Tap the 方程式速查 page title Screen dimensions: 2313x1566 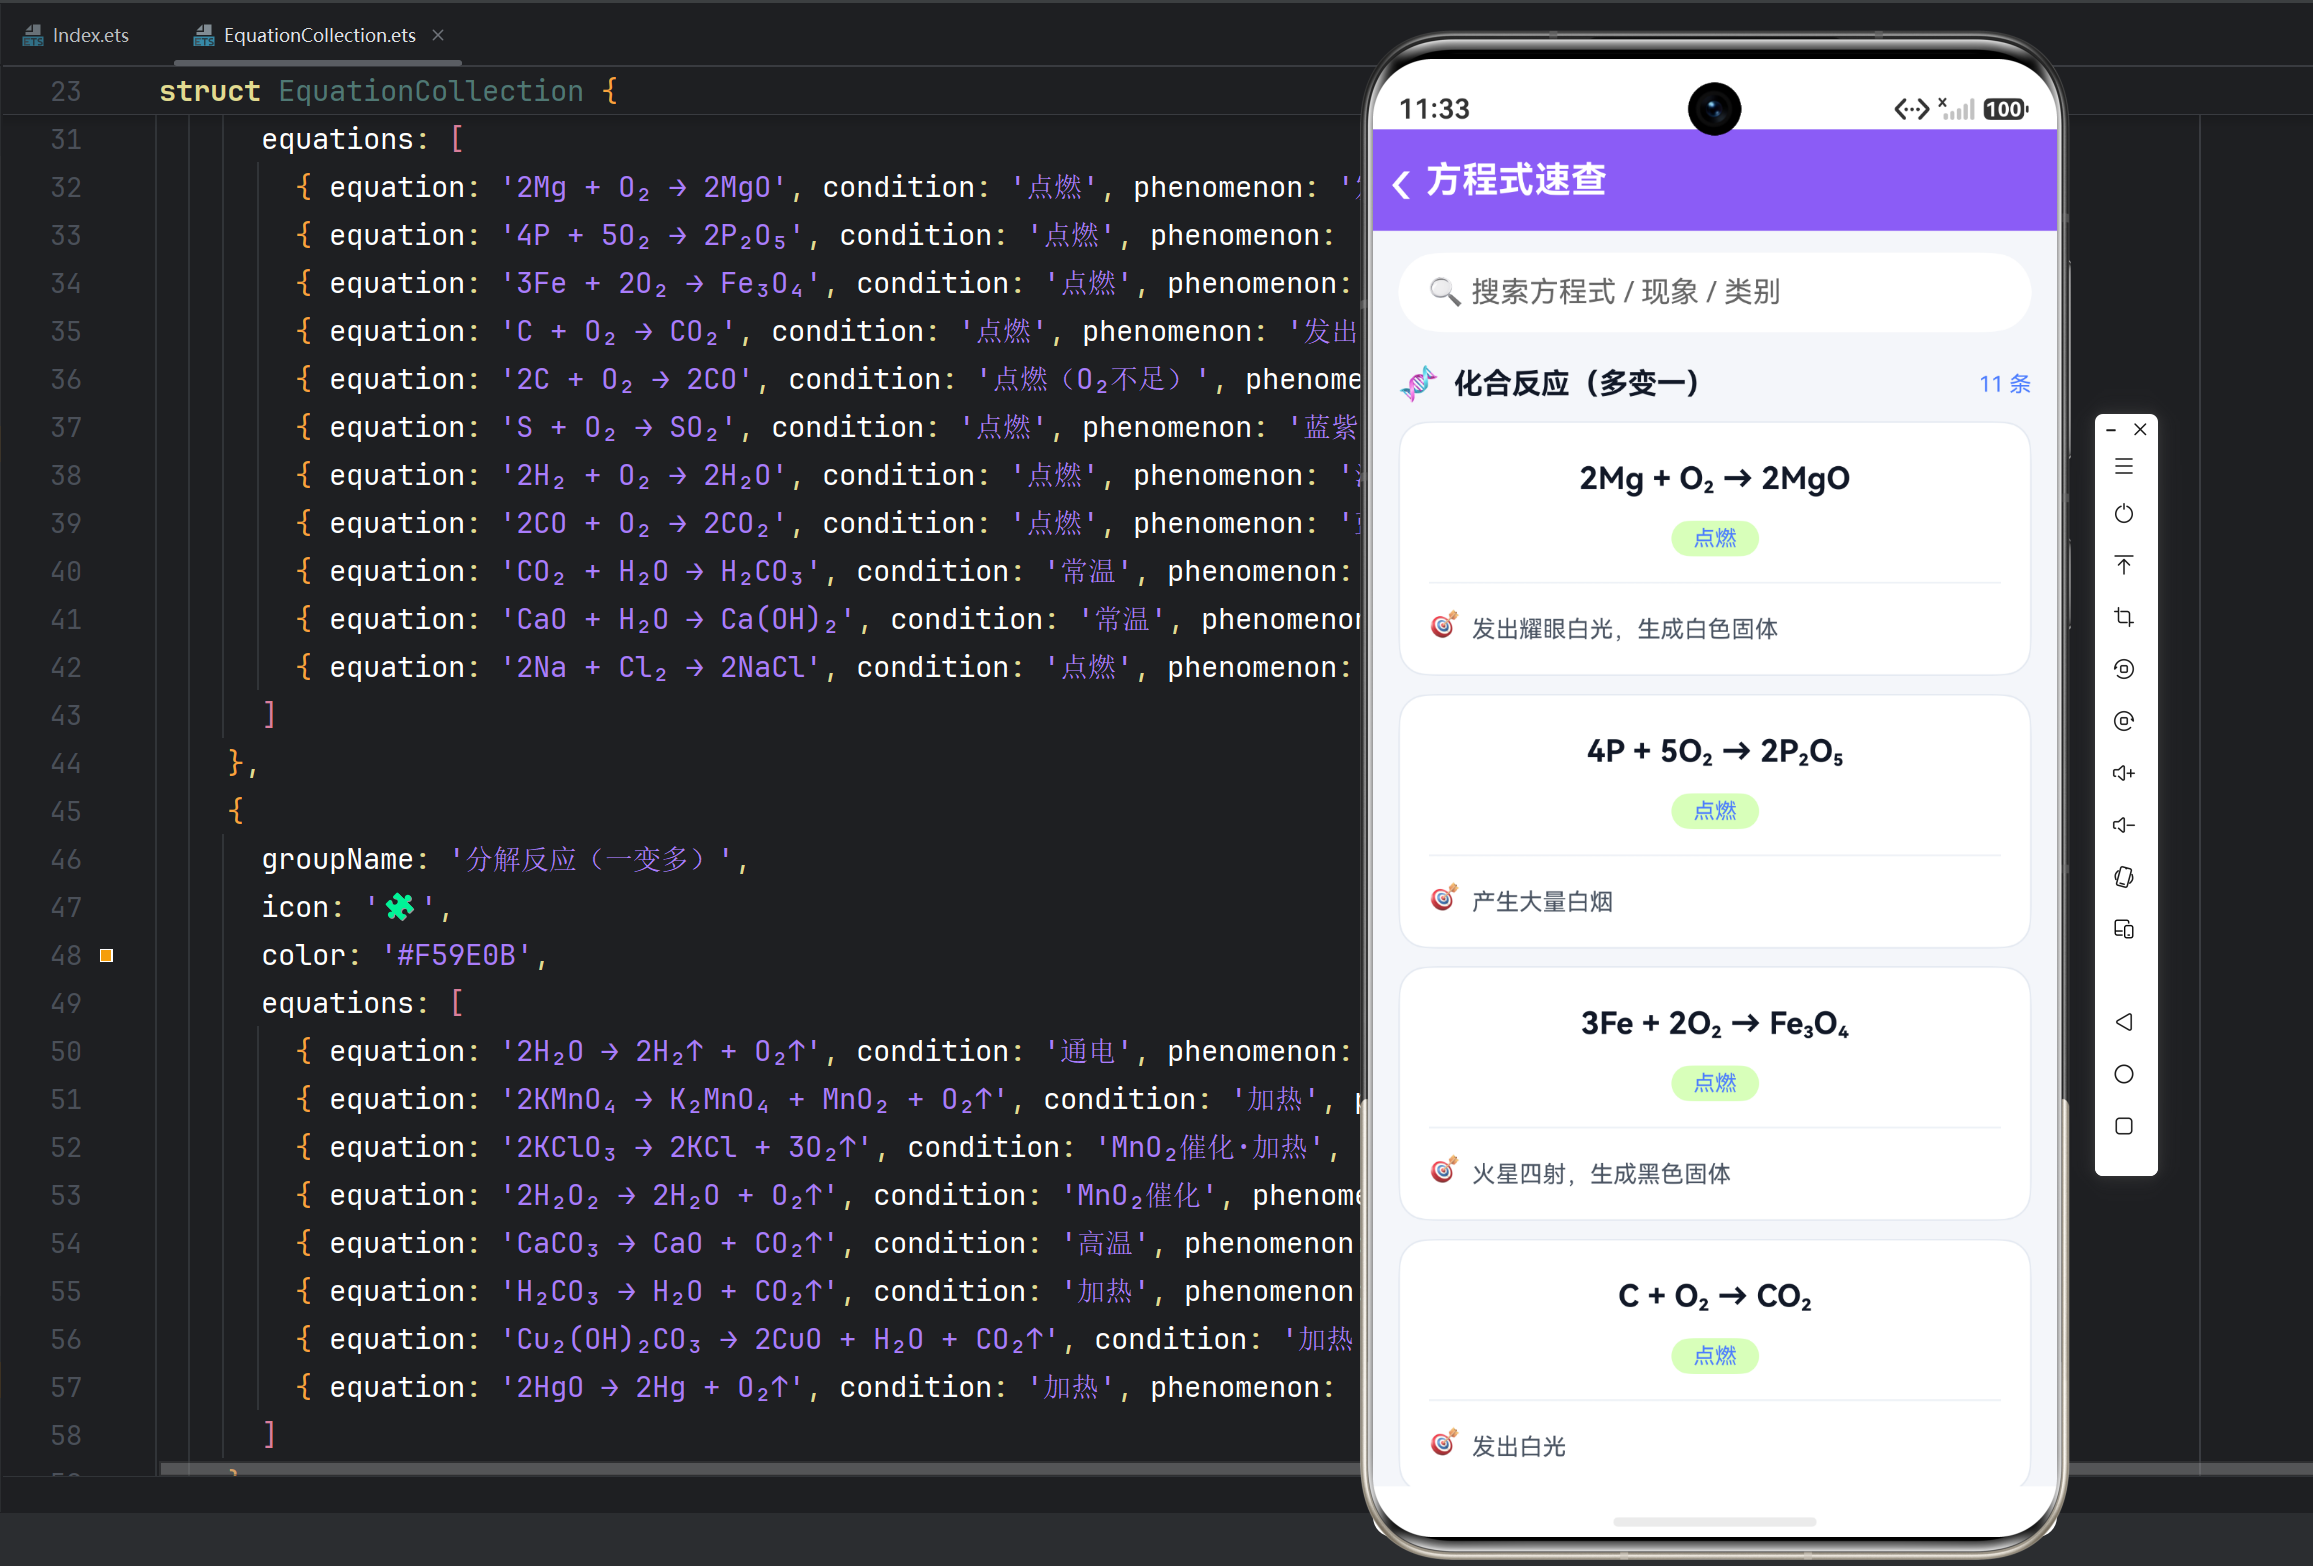pyautogui.click(x=1515, y=180)
